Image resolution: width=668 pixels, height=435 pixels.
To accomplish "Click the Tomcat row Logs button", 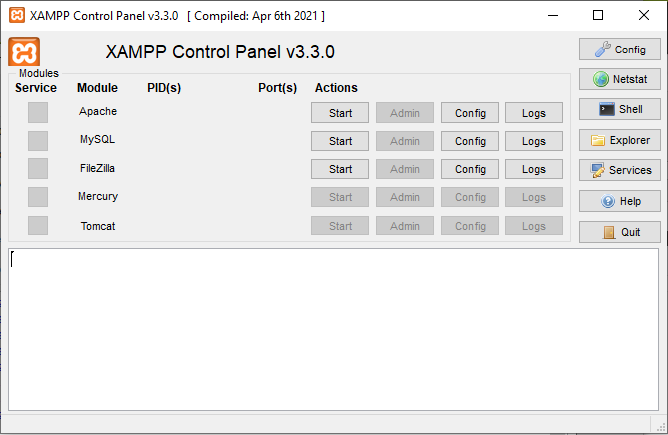I will (x=534, y=226).
